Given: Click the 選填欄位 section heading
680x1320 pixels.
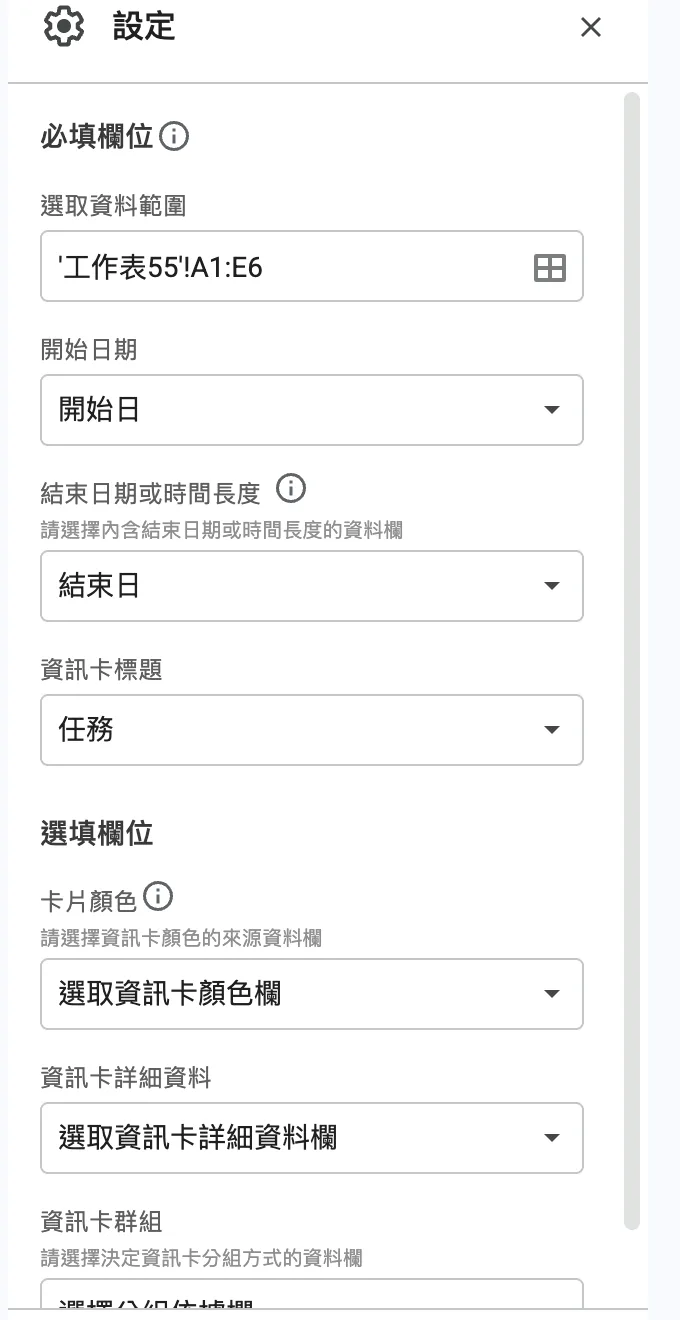Looking at the screenshot, I should (97, 833).
